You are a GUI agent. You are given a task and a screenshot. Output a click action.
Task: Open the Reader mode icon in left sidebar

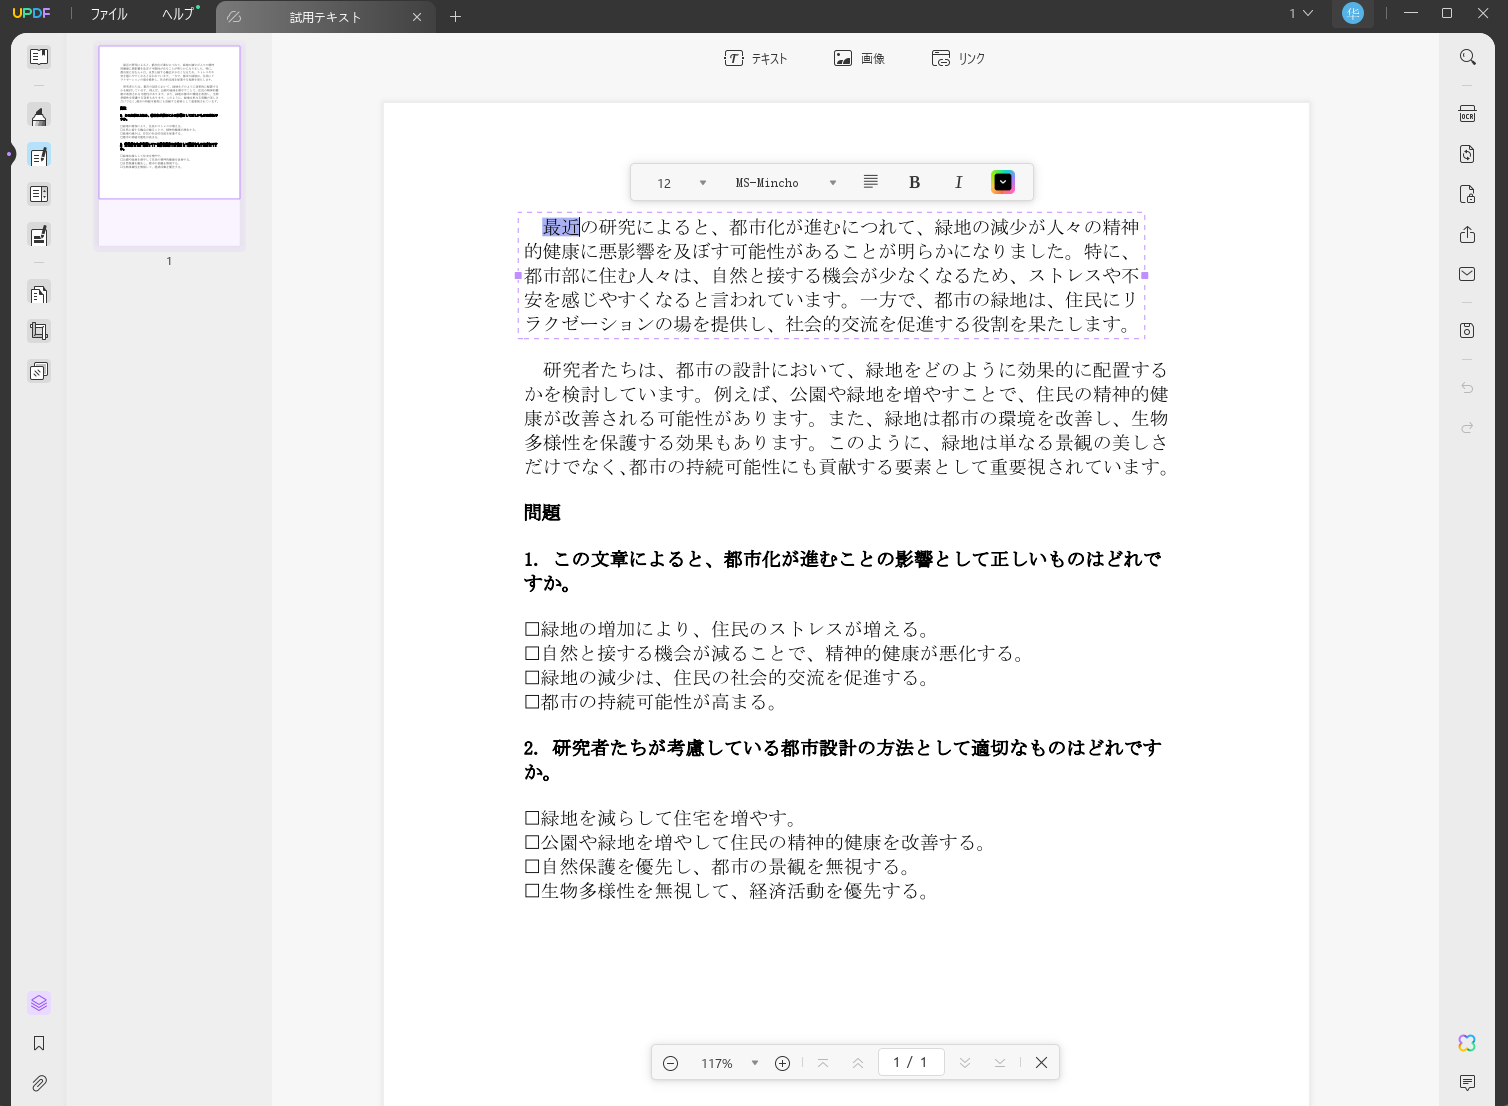pyautogui.click(x=39, y=57)
